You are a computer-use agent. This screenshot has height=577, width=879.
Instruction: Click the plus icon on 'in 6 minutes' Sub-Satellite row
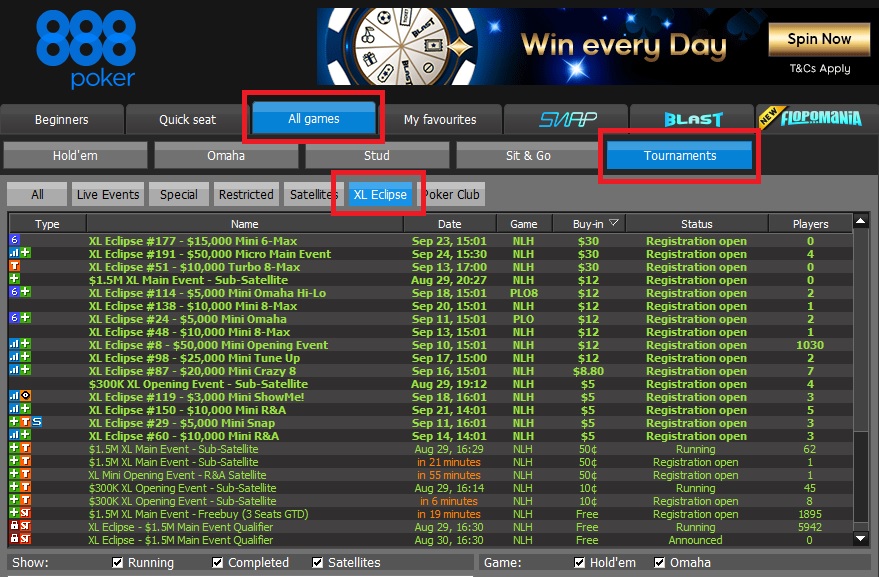point(15,500)
